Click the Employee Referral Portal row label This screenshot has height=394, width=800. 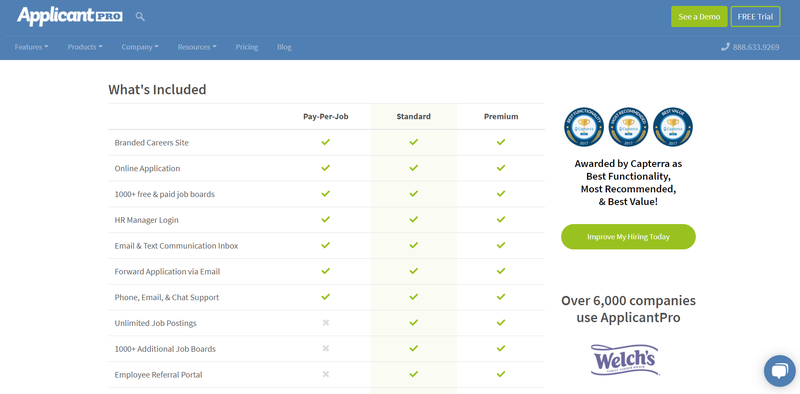coord(158,375)
